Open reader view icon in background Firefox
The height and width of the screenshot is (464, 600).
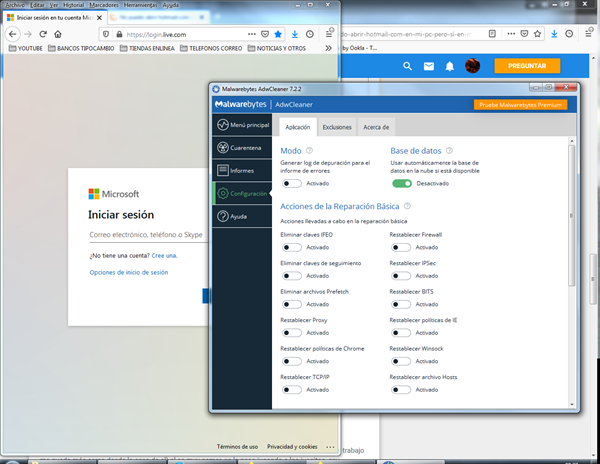pos(492,34)
